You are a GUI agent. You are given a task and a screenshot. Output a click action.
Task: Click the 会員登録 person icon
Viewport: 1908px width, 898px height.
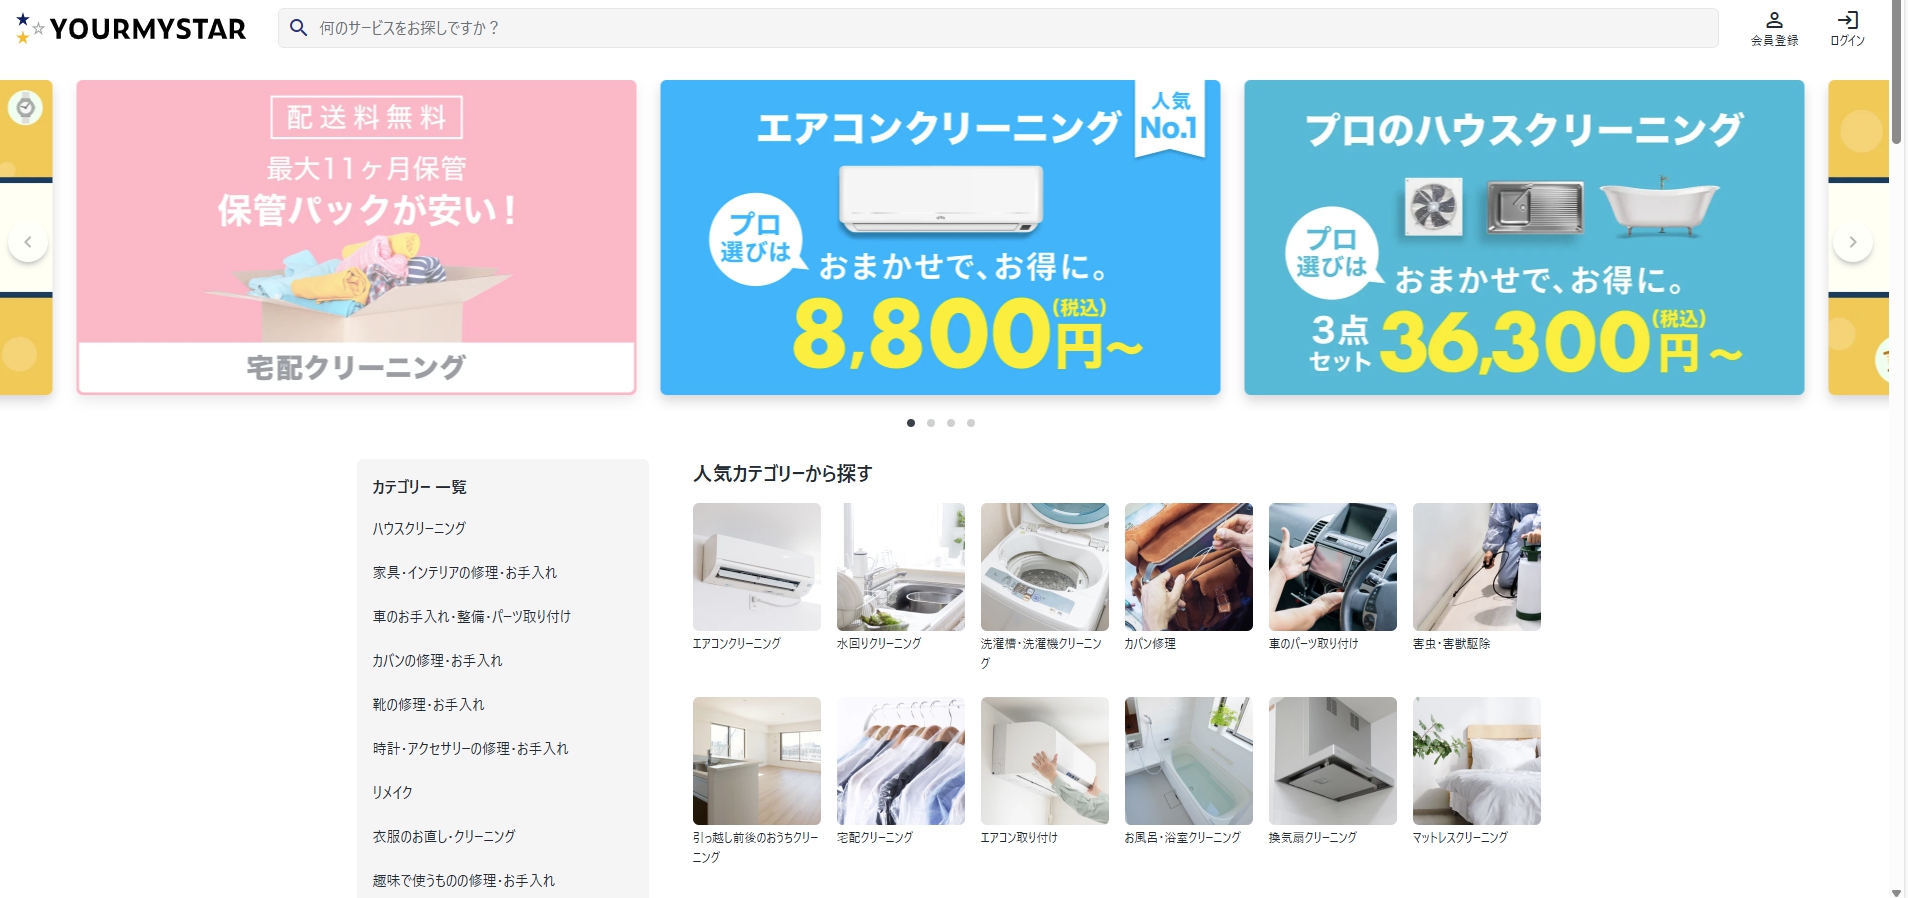click(x=1774, y=20)
